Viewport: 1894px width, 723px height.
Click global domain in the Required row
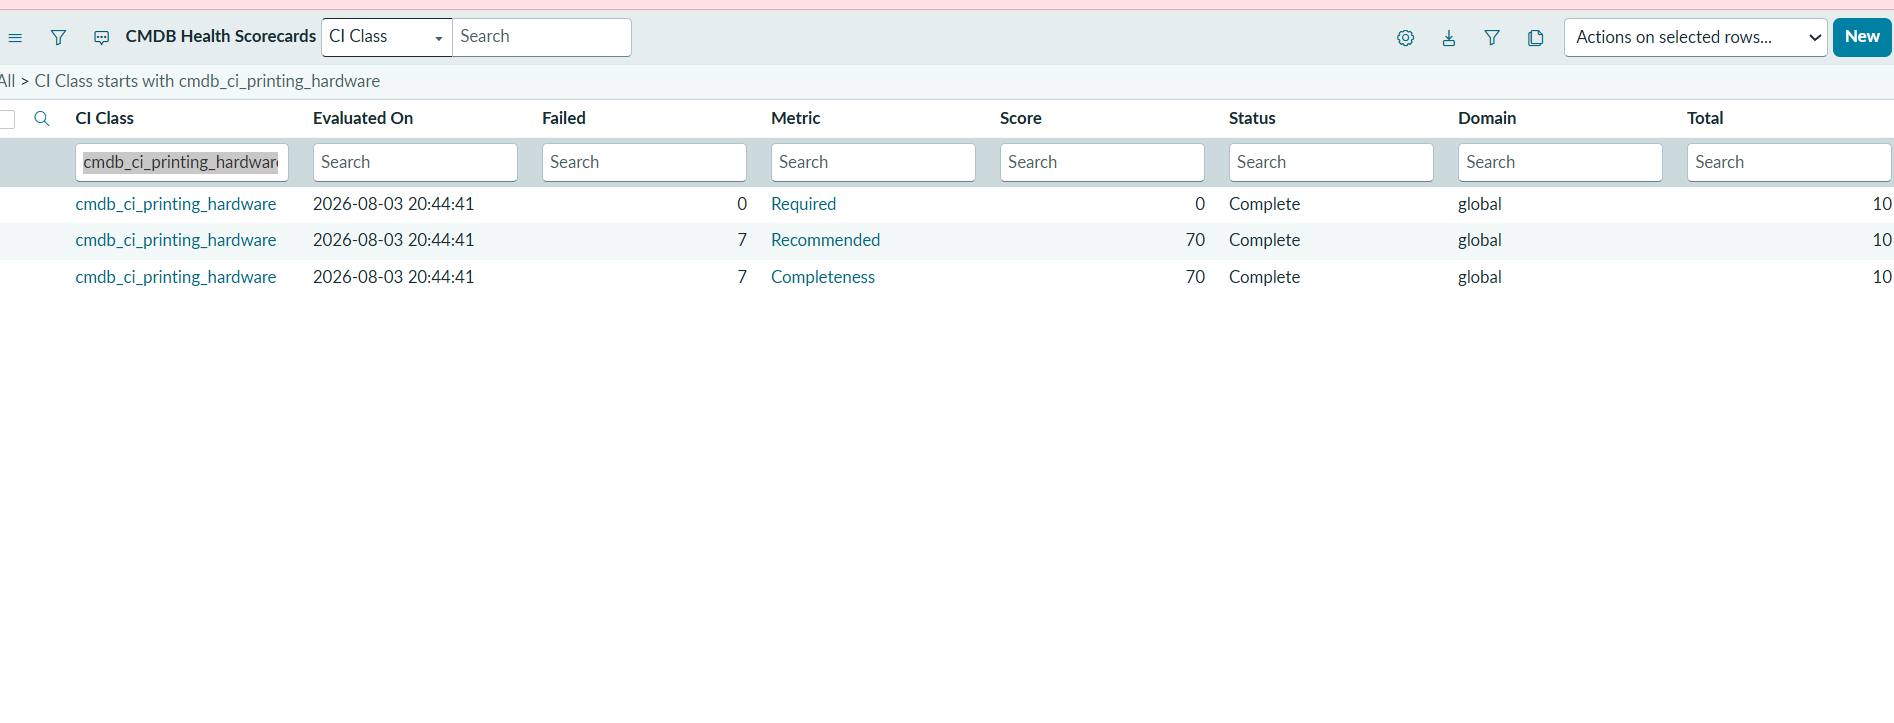(x=1480, y=204)
